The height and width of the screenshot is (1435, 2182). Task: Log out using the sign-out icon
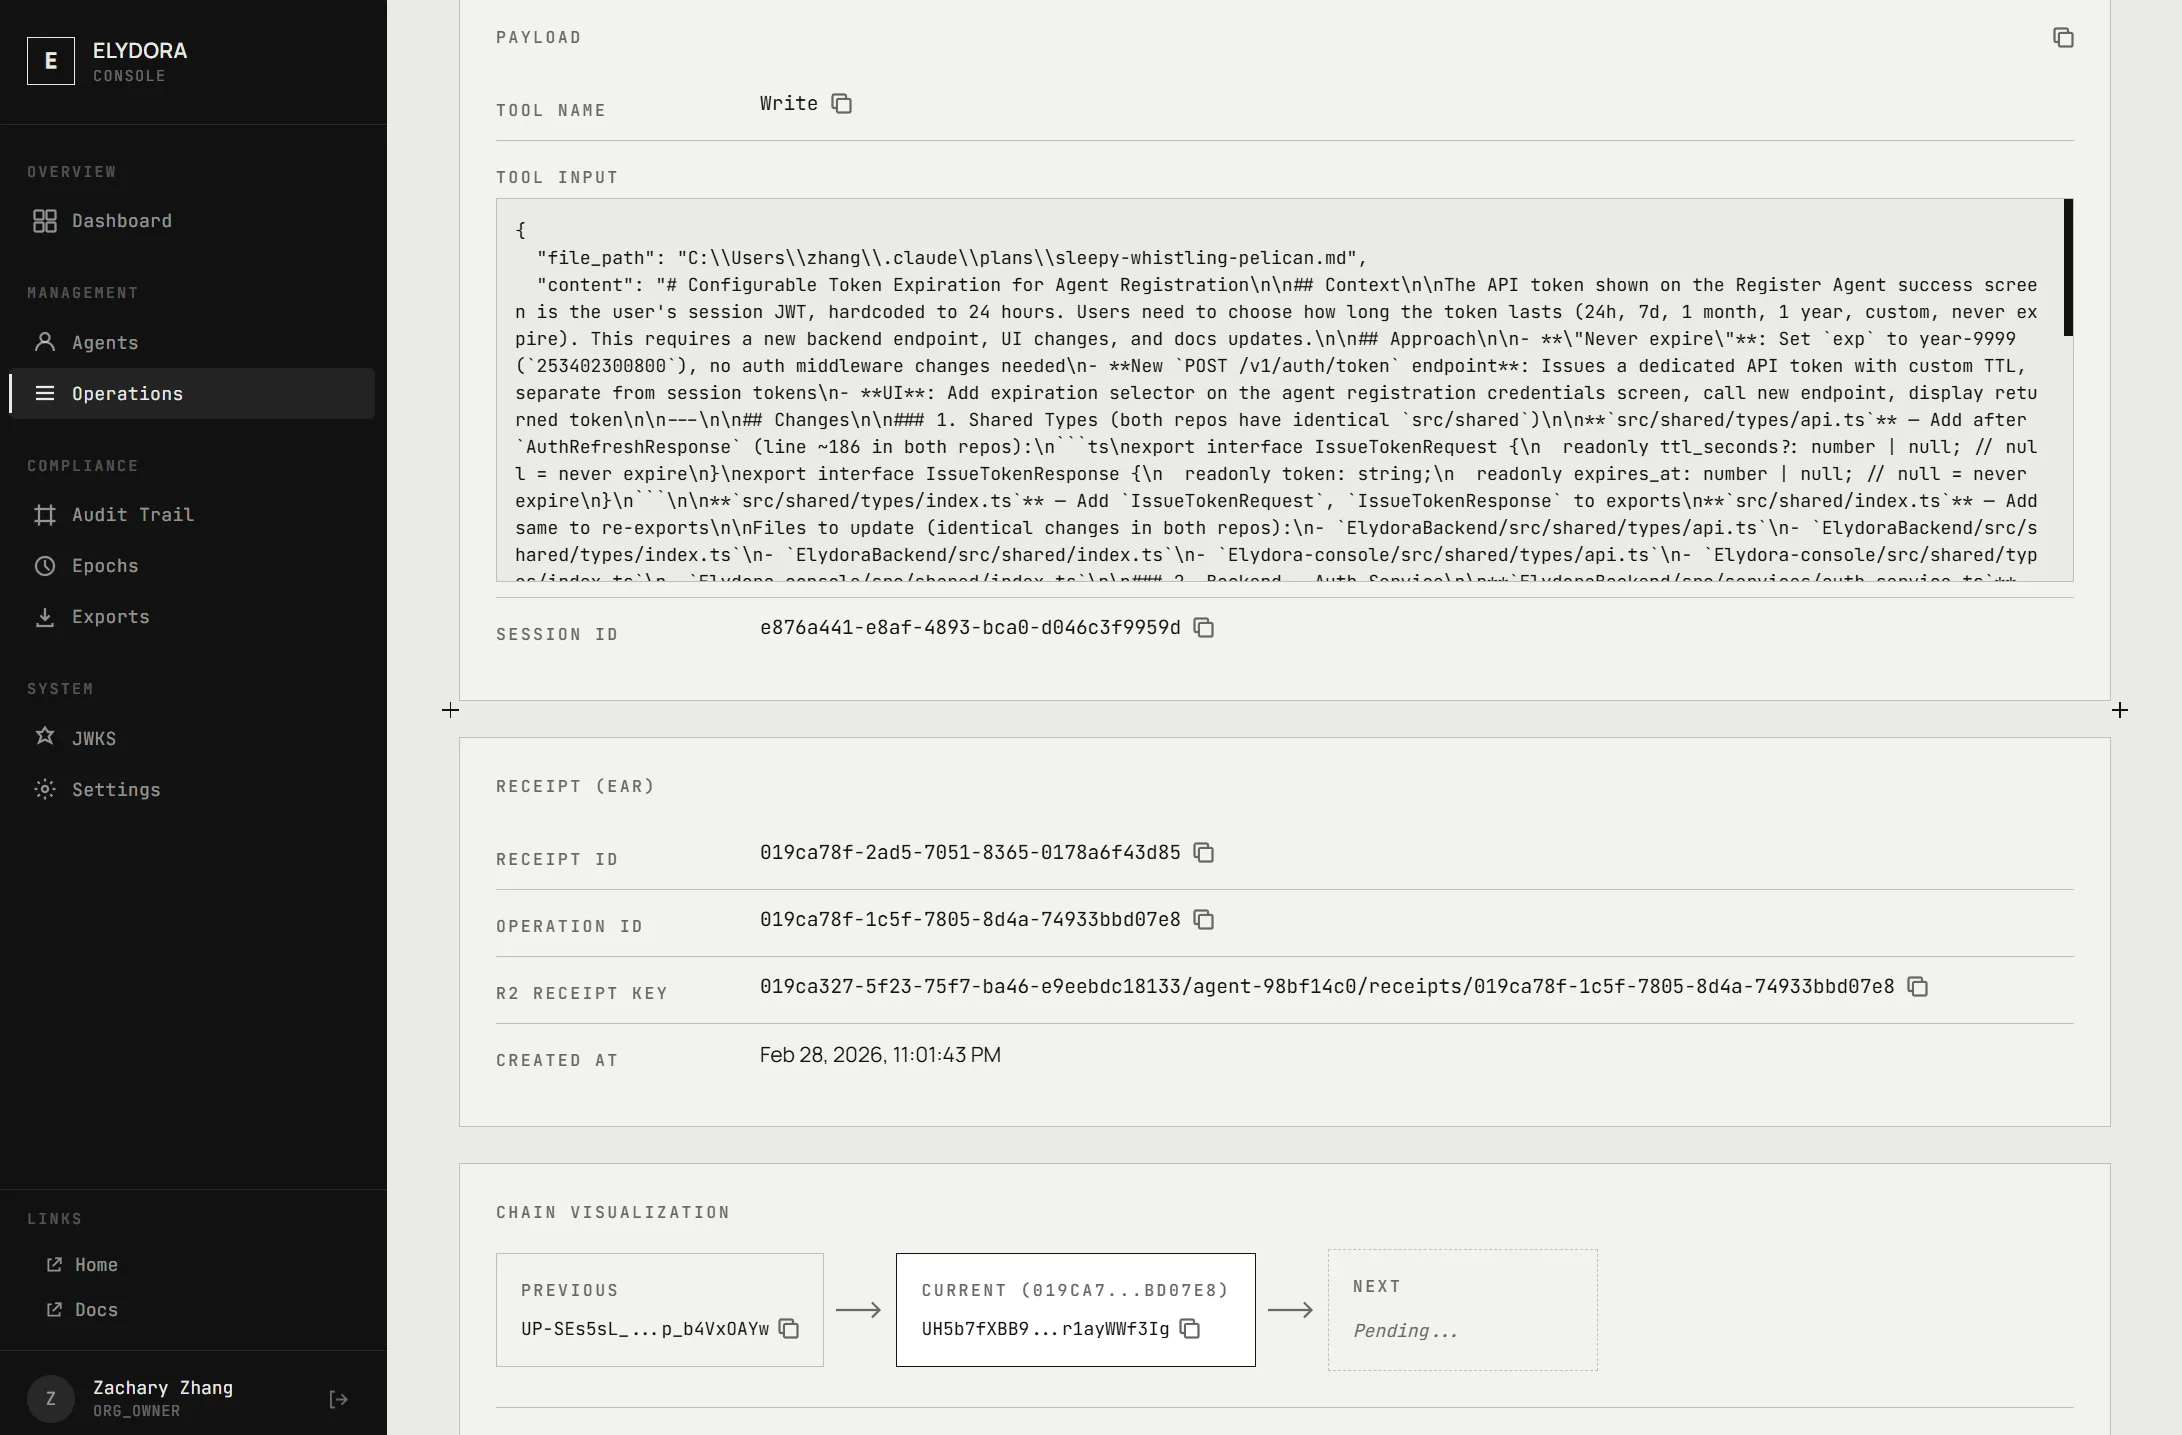pyautogui.click(x=338, y=1398)
